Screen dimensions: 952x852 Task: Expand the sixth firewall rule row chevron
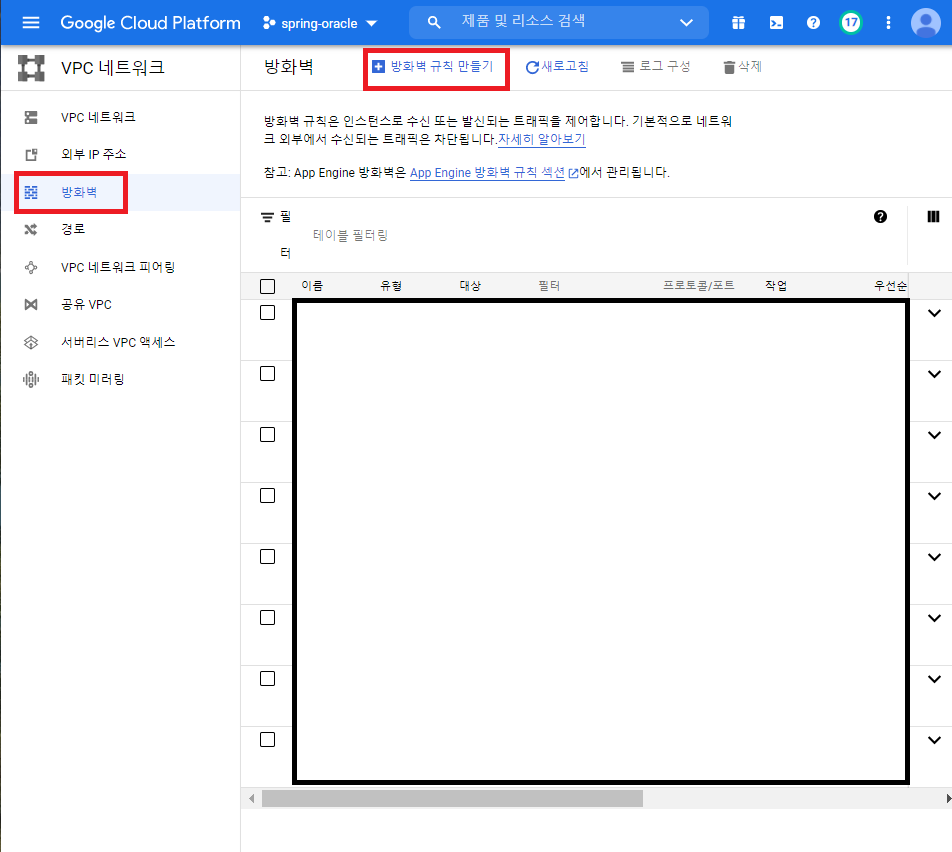click(x=934, y=618)
